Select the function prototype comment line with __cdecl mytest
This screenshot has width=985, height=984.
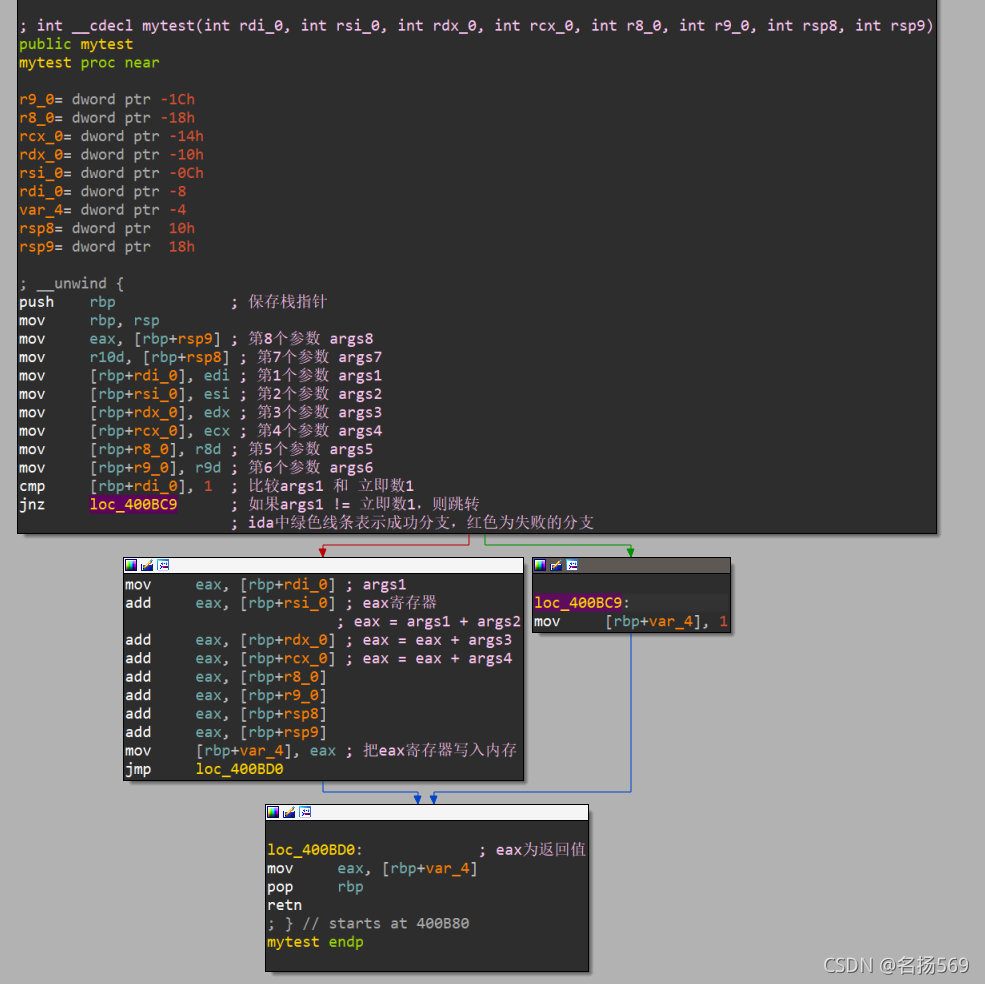click(x=476, y=26)
